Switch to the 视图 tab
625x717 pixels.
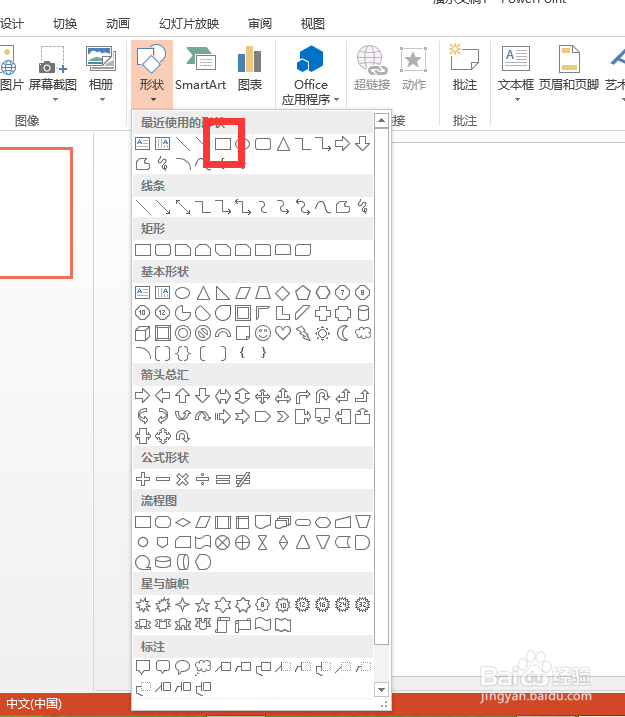click(x=313, y=23)
